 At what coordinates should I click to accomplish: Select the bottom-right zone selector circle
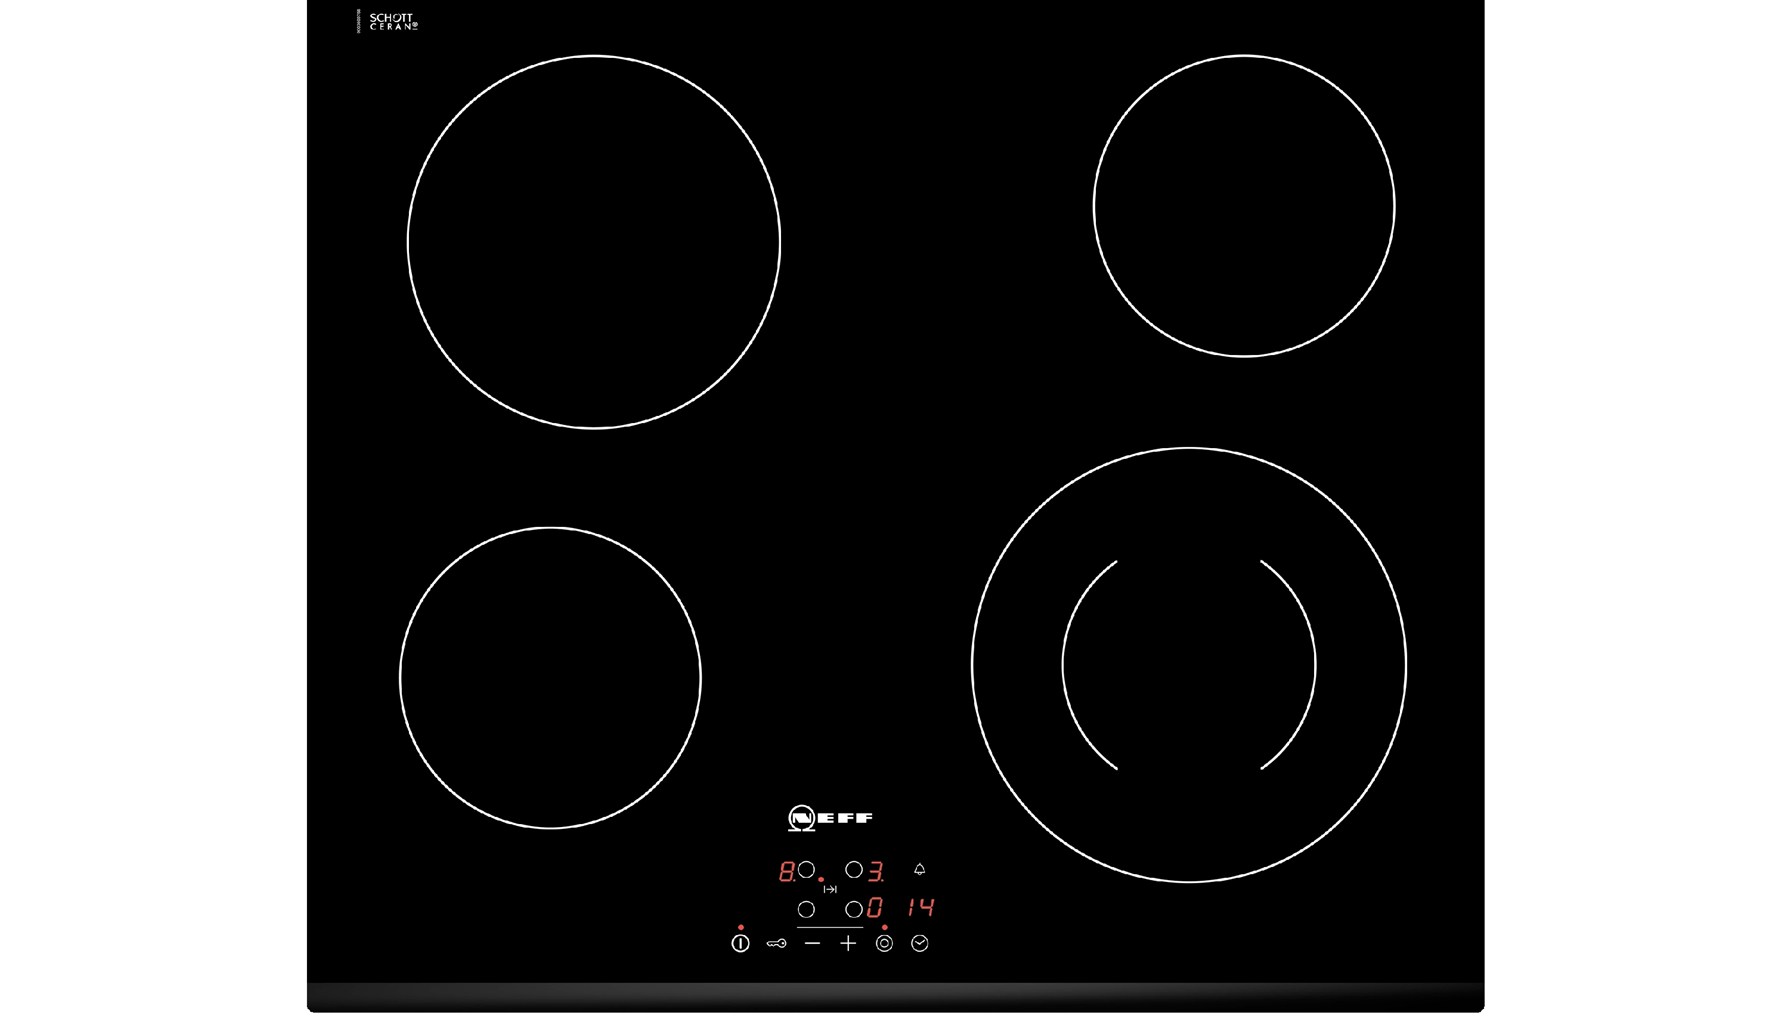(x=853, y=909)
